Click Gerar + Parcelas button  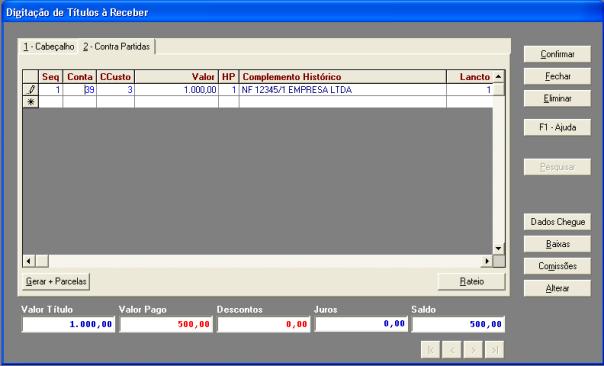click(x=56, y=282)
